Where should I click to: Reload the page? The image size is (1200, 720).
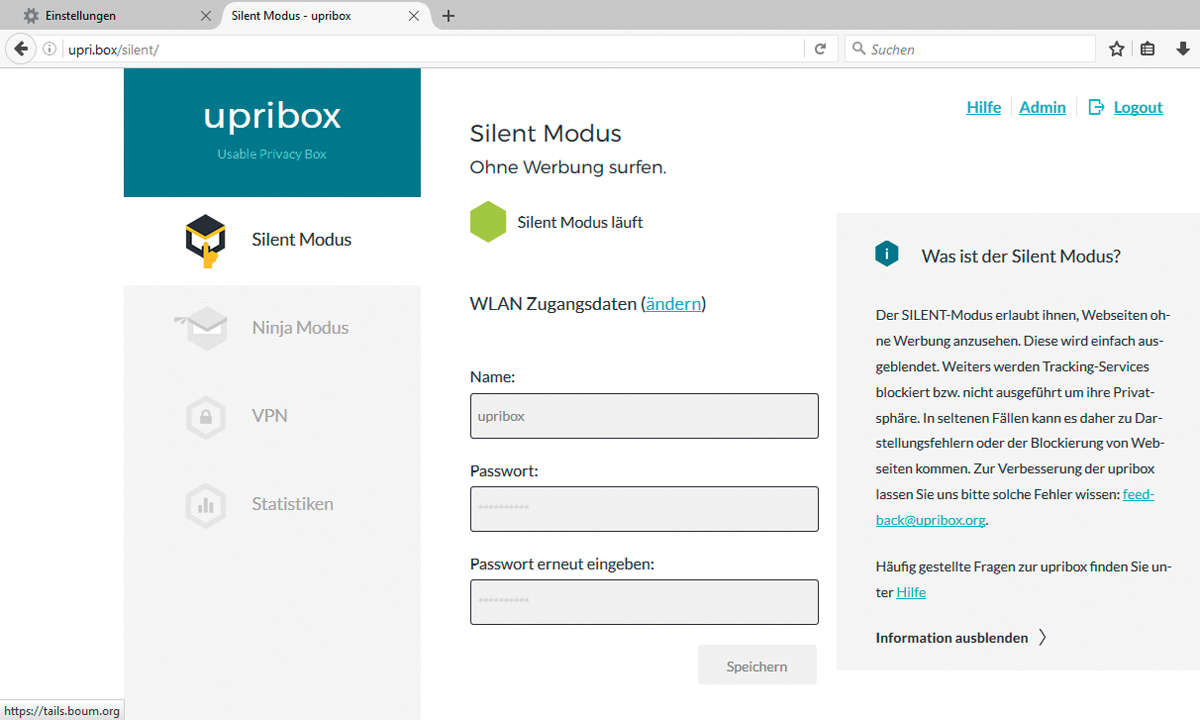pyautogui.click(x=820, y=49)
